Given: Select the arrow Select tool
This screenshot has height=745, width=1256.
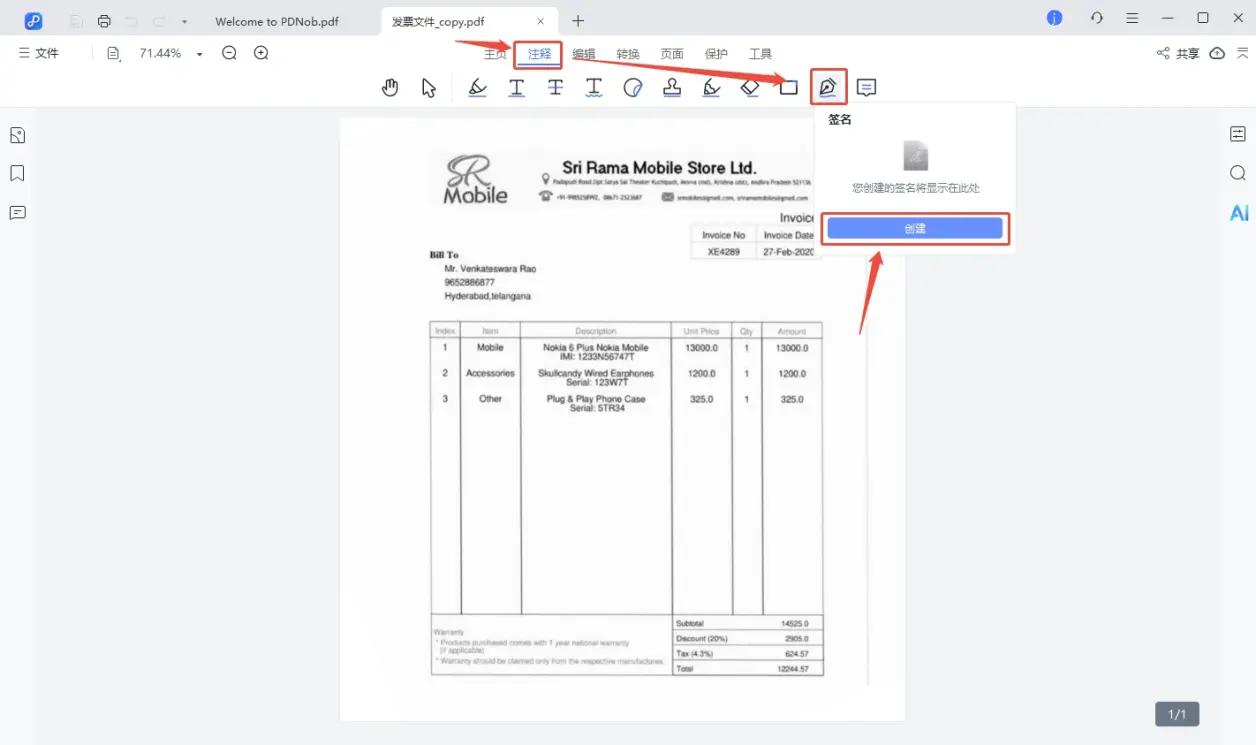Looking at the screenshot, I should 429,88.
